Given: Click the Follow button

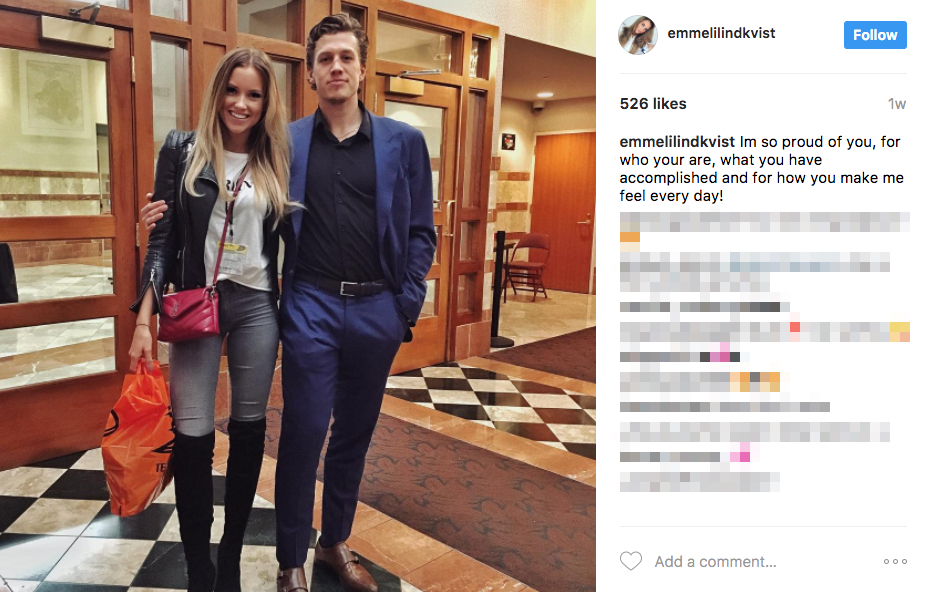Looking at the screenshot, I should click(875, 35).
